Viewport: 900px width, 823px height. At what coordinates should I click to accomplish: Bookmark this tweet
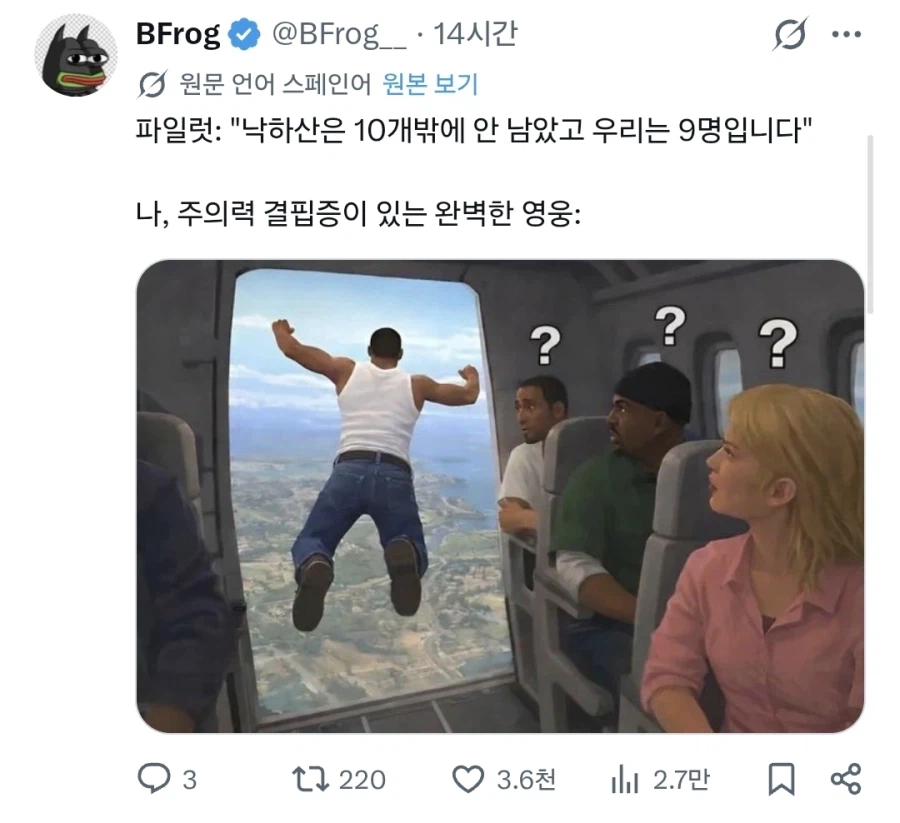click(781, 779)
